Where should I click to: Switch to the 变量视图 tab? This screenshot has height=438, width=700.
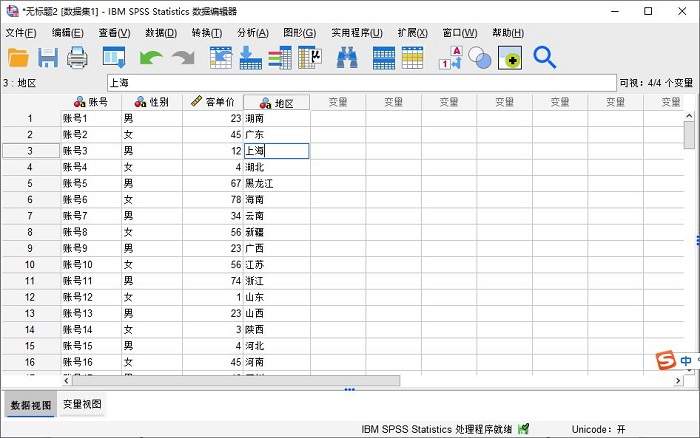tap(82, 405)
